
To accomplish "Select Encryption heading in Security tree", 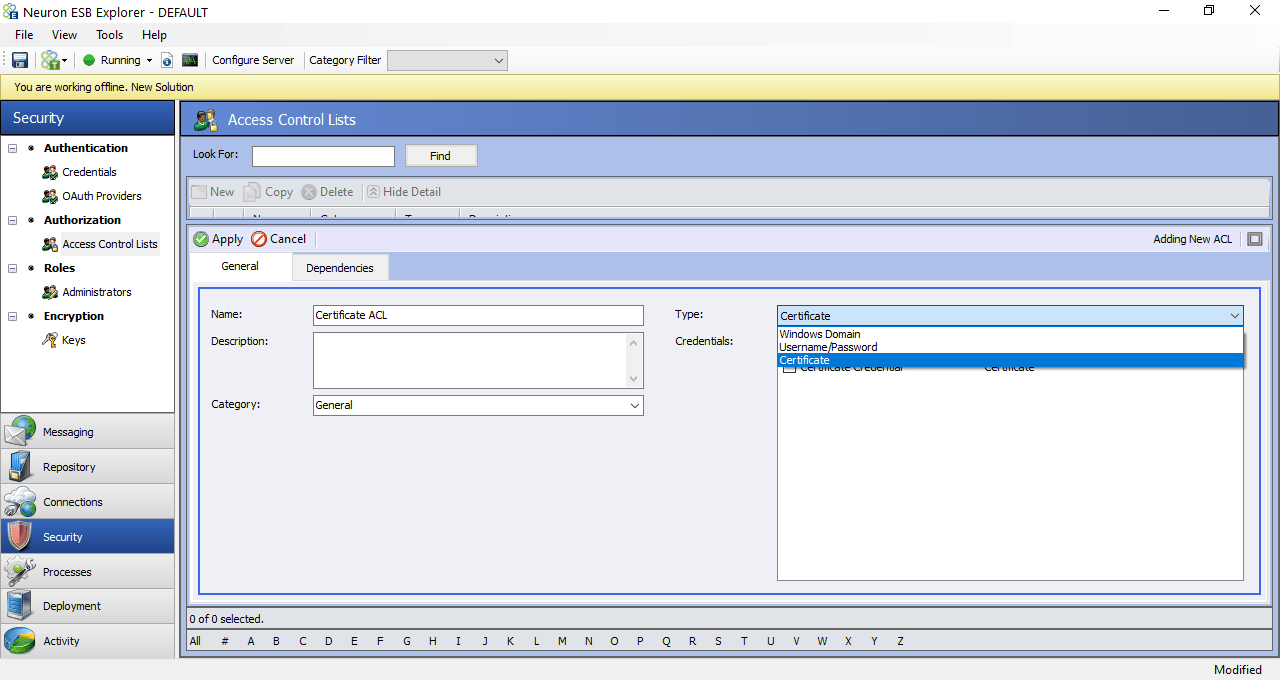I will [74, 316].
